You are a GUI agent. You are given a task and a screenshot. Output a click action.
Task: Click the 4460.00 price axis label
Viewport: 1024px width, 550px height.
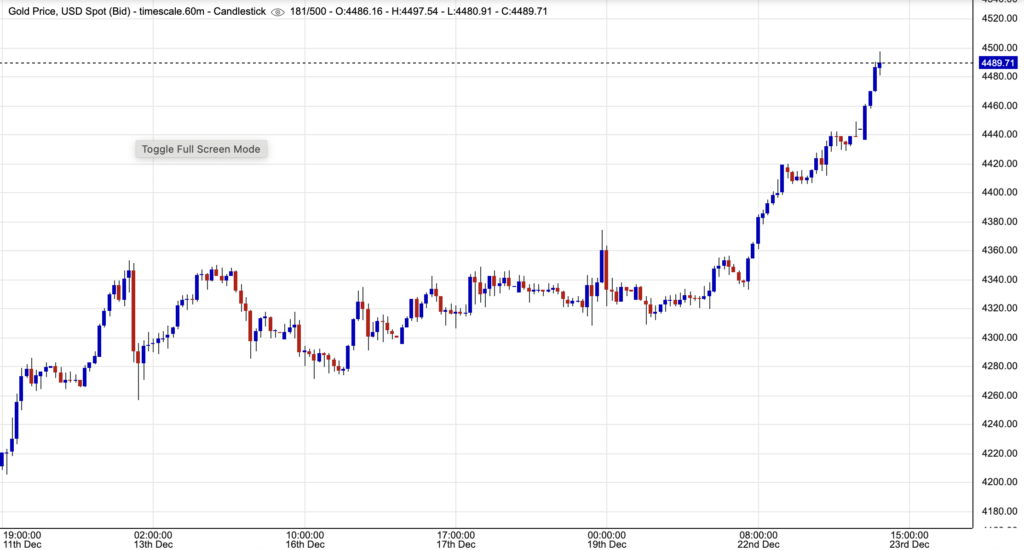tap(999, 105)
